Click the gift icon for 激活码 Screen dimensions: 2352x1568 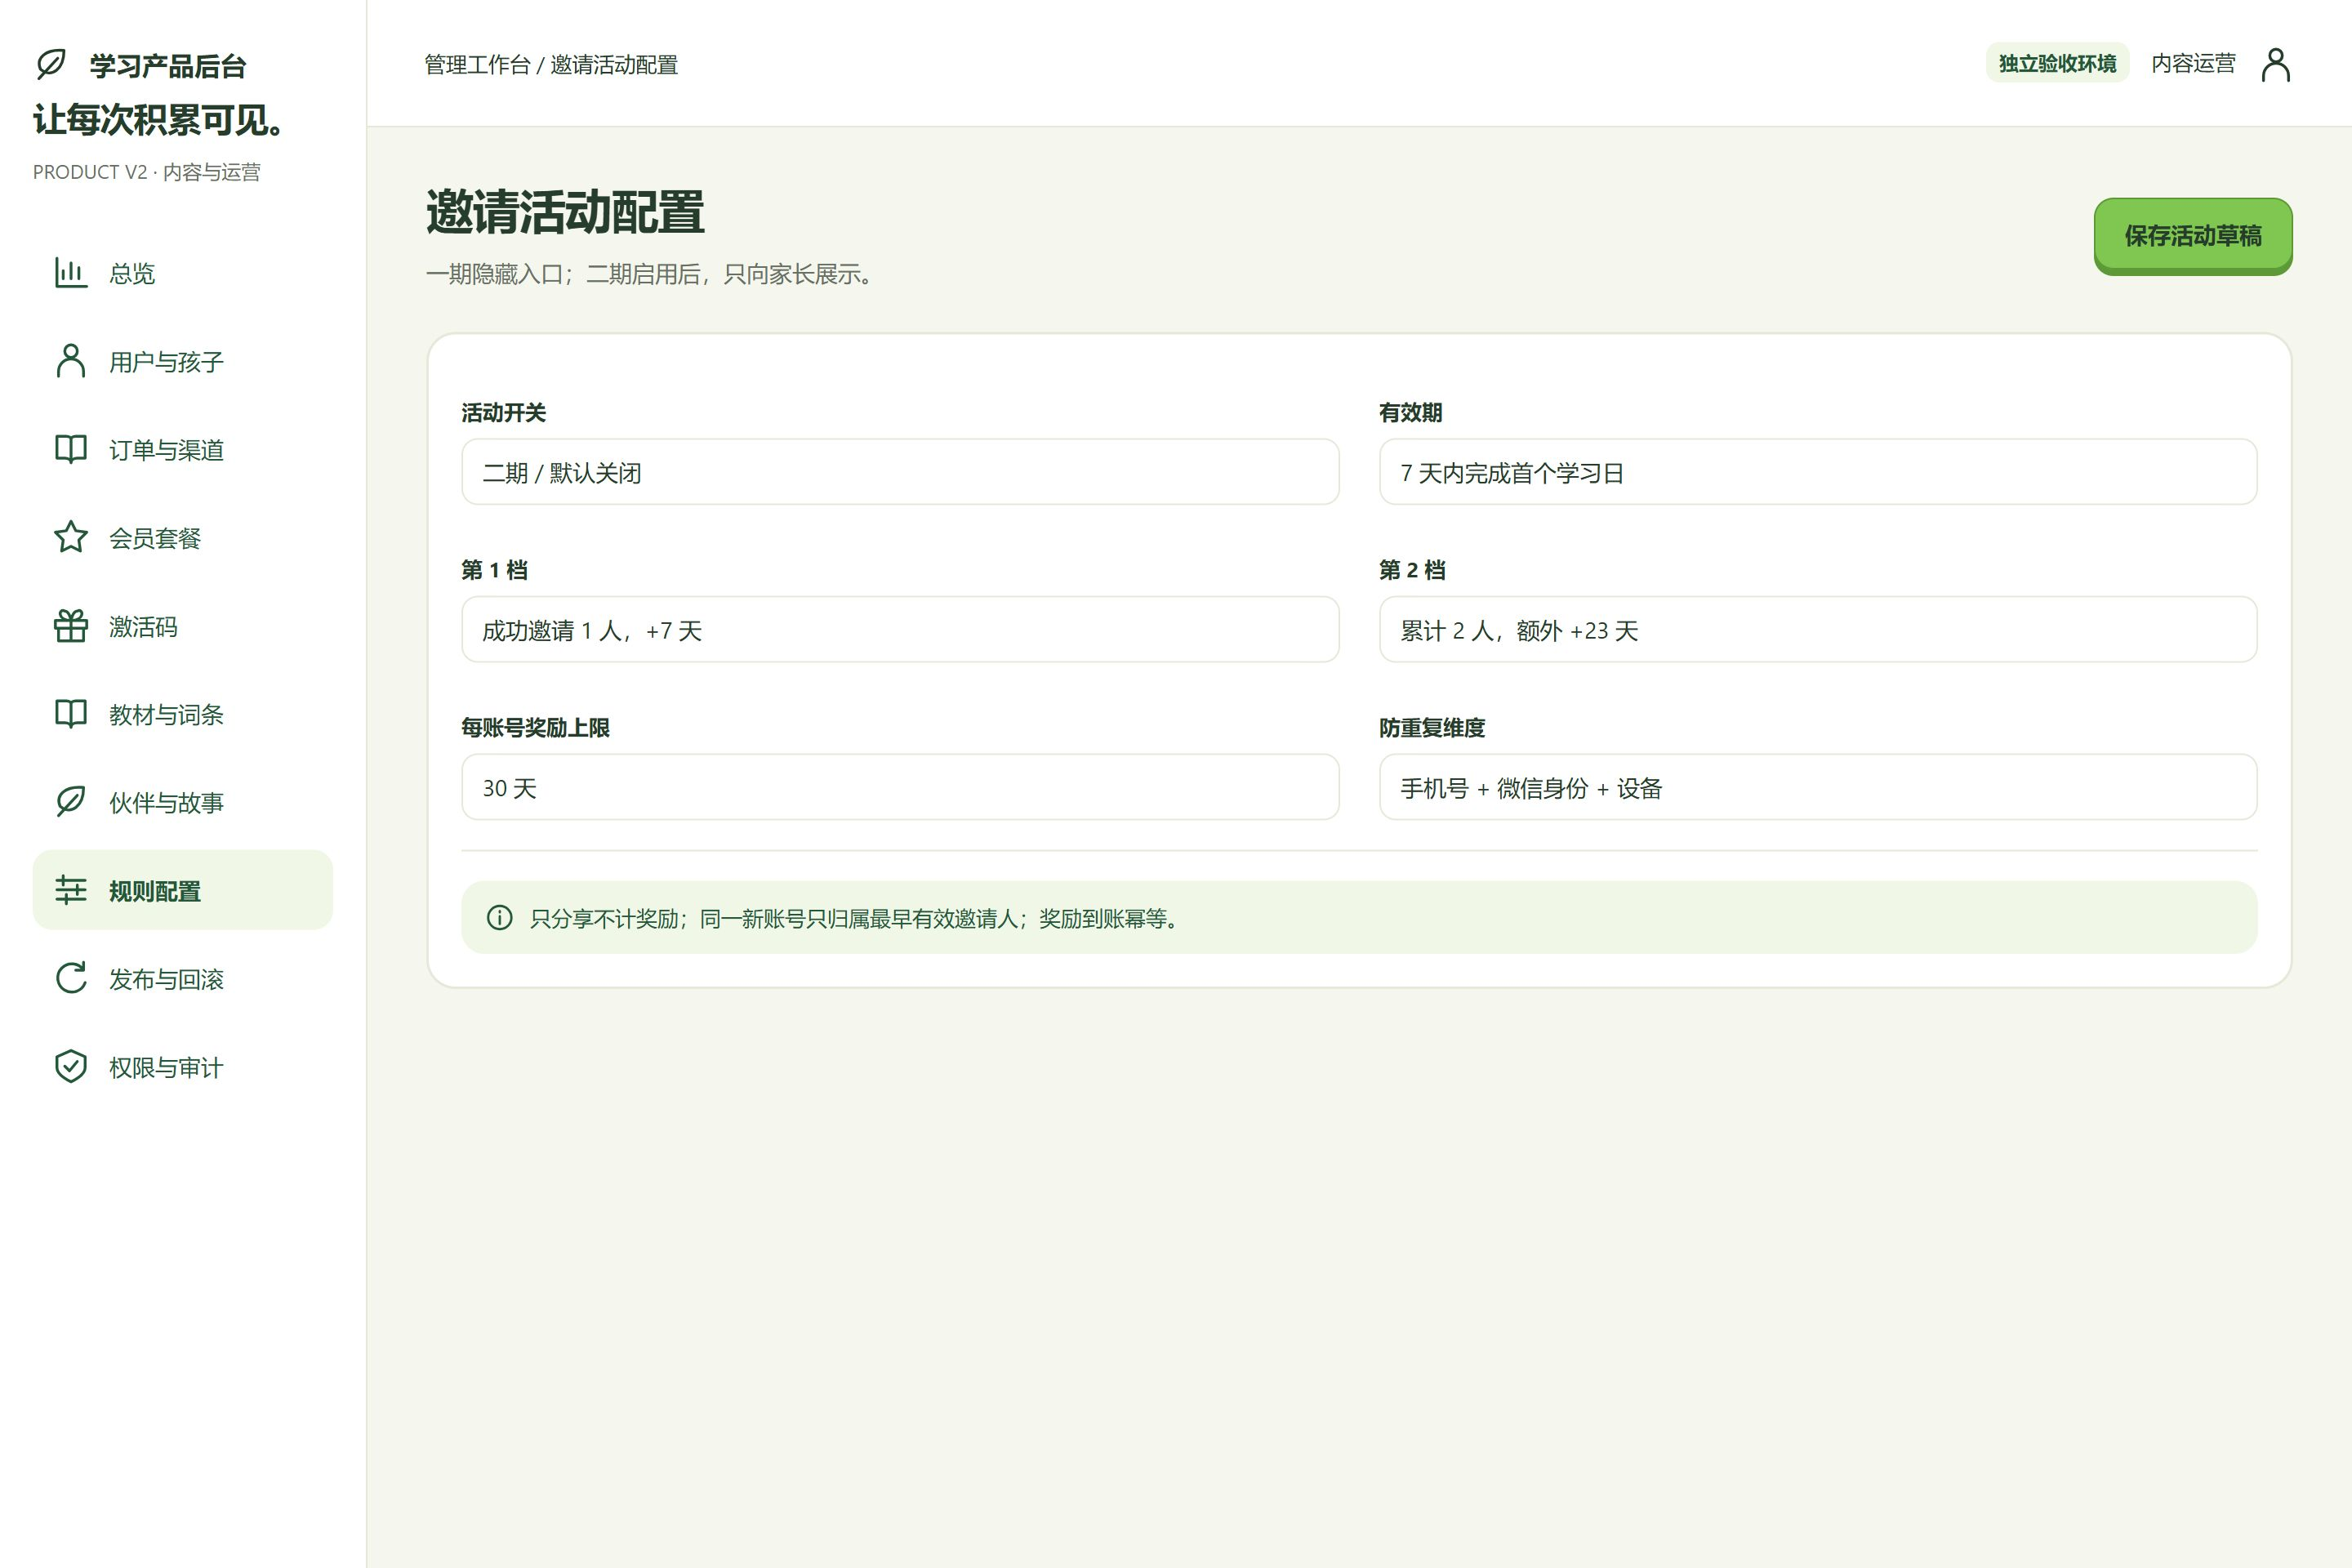pyautogui.click(x=71, y=626)
